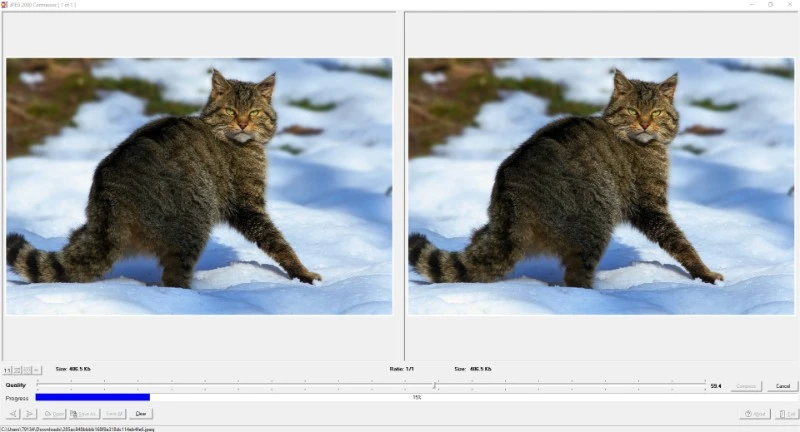Click the fourth zoom button in the row
Screen dimensions: 800x432
click(37, 370)
